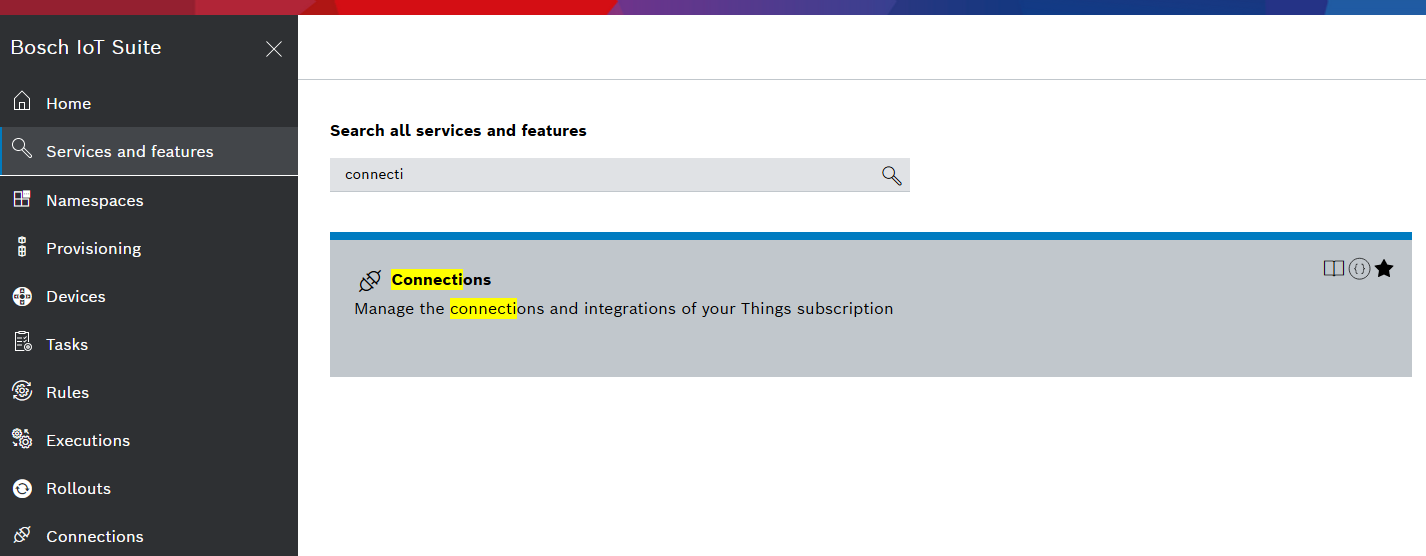The height and width of the screenshot is (556, 1426).
Task: Toggle the Connections favorite star
Action: click(x=1384, y=268)
